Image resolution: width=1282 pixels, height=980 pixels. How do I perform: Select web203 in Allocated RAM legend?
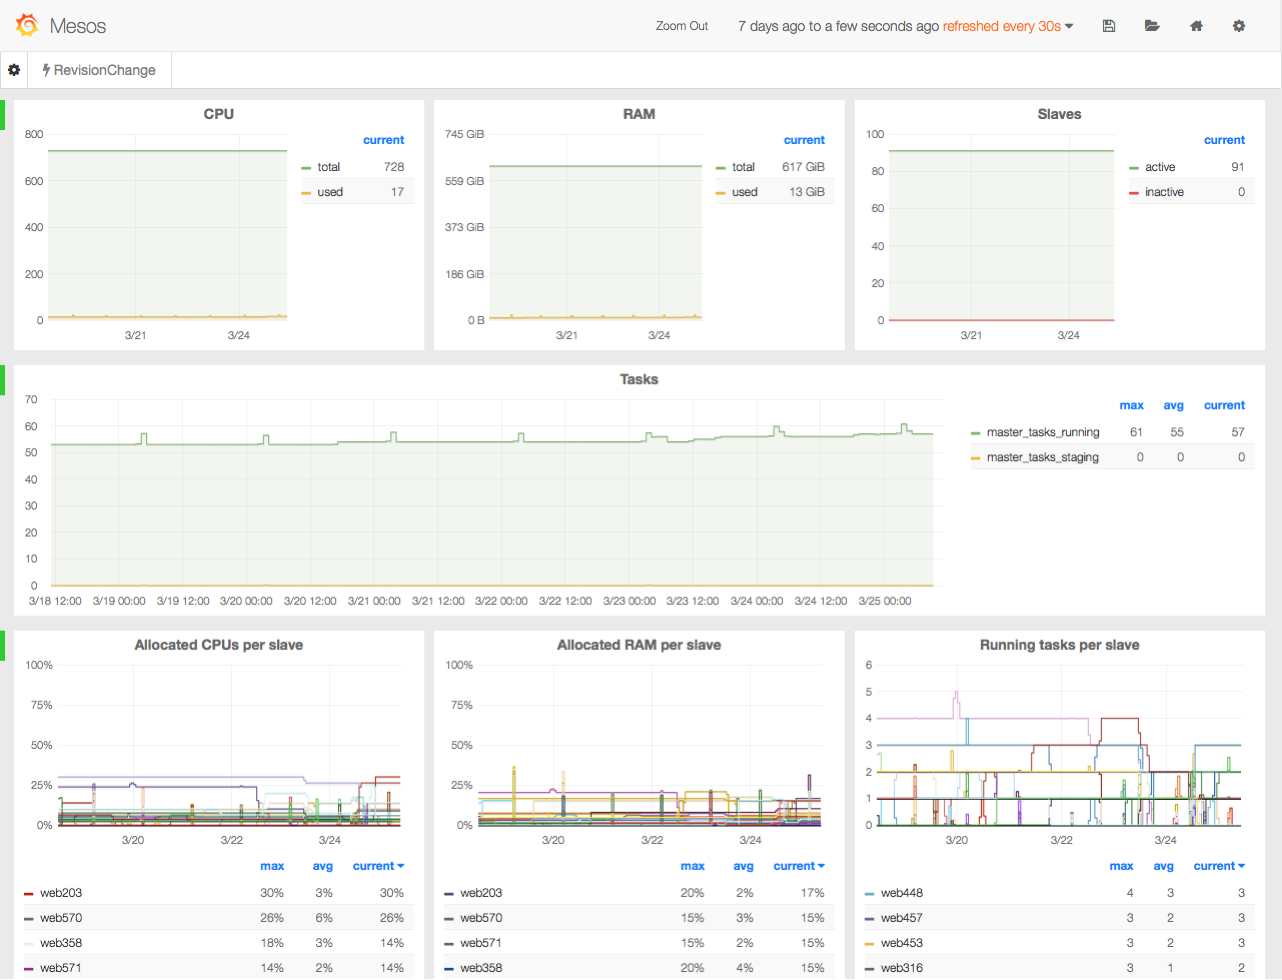(481, 893)
